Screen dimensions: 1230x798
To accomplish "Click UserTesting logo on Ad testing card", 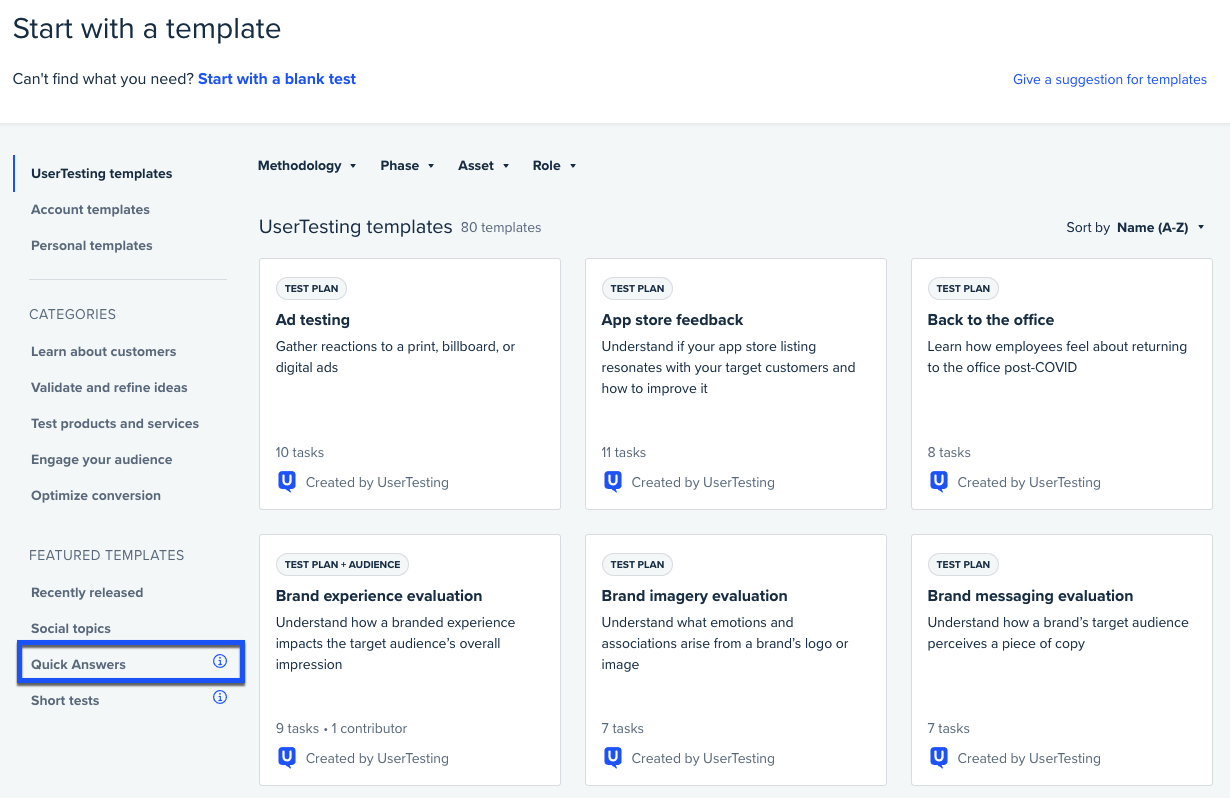I will [x=287, y=482].
